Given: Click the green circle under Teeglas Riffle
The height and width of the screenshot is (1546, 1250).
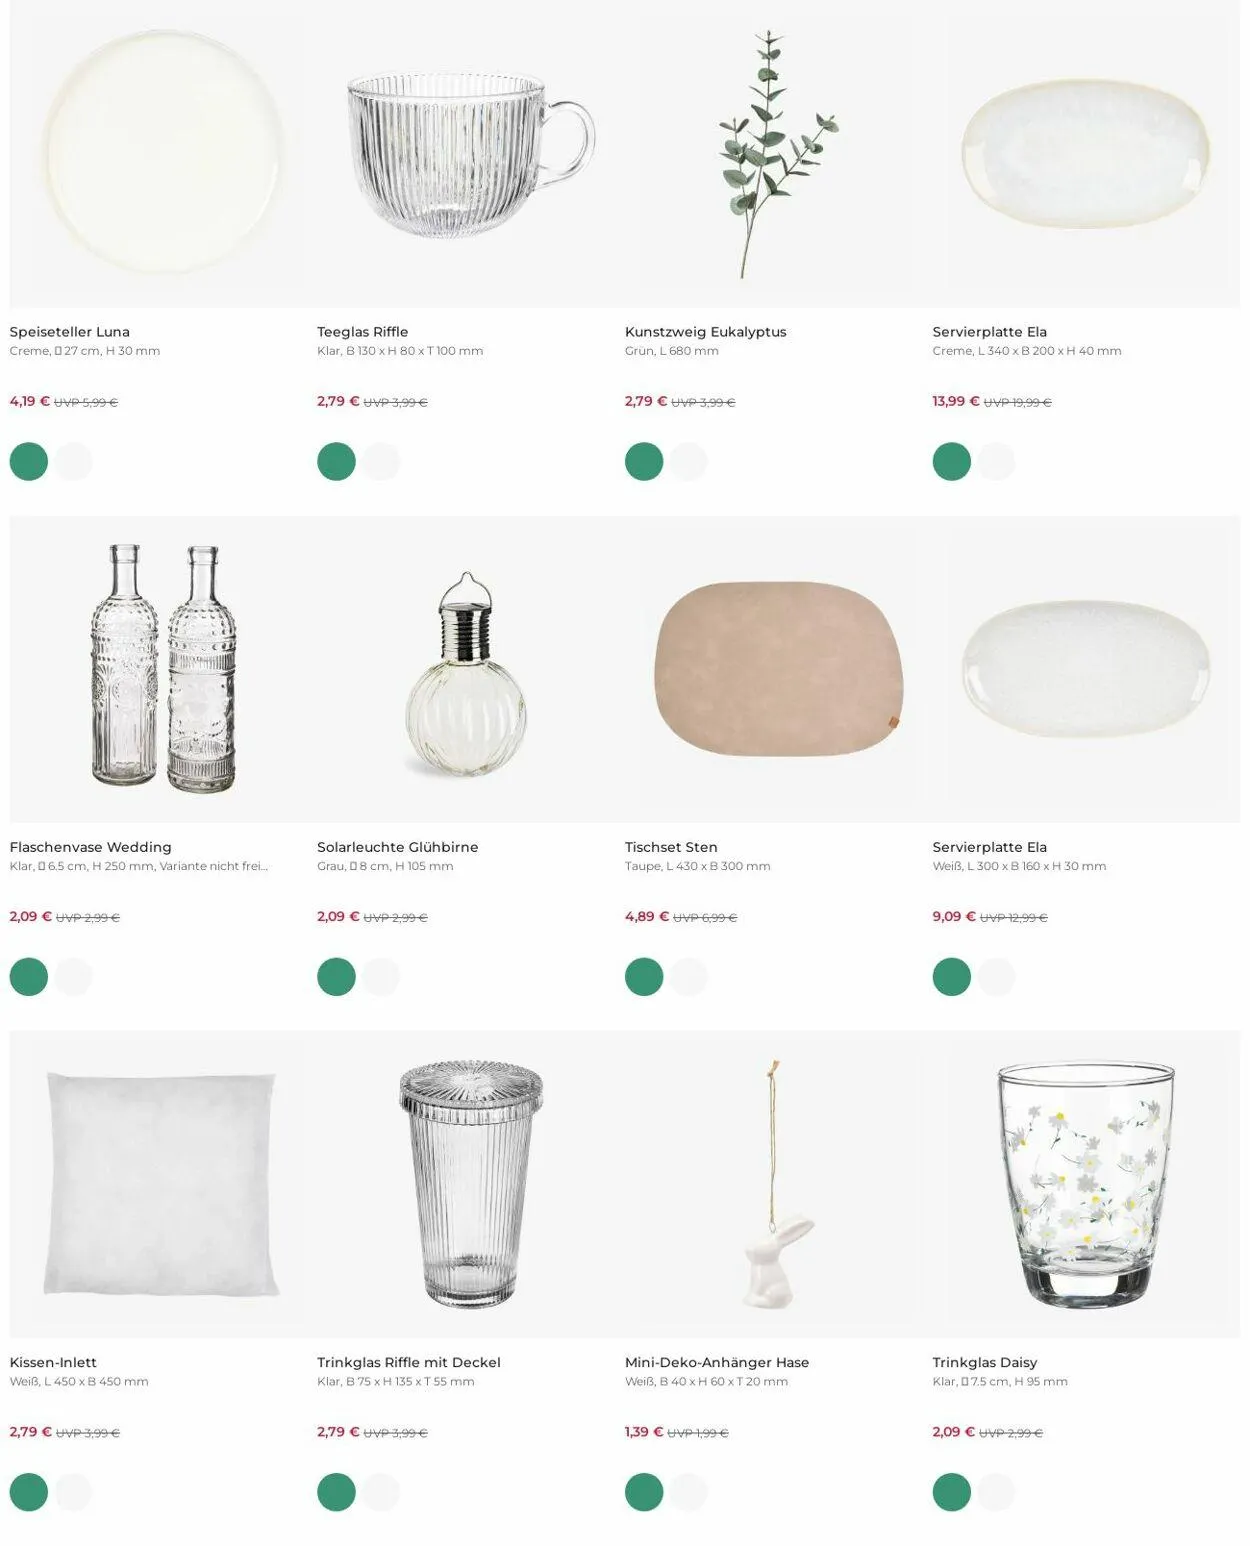Looking at the screenshot, I should tap(336, 462).
